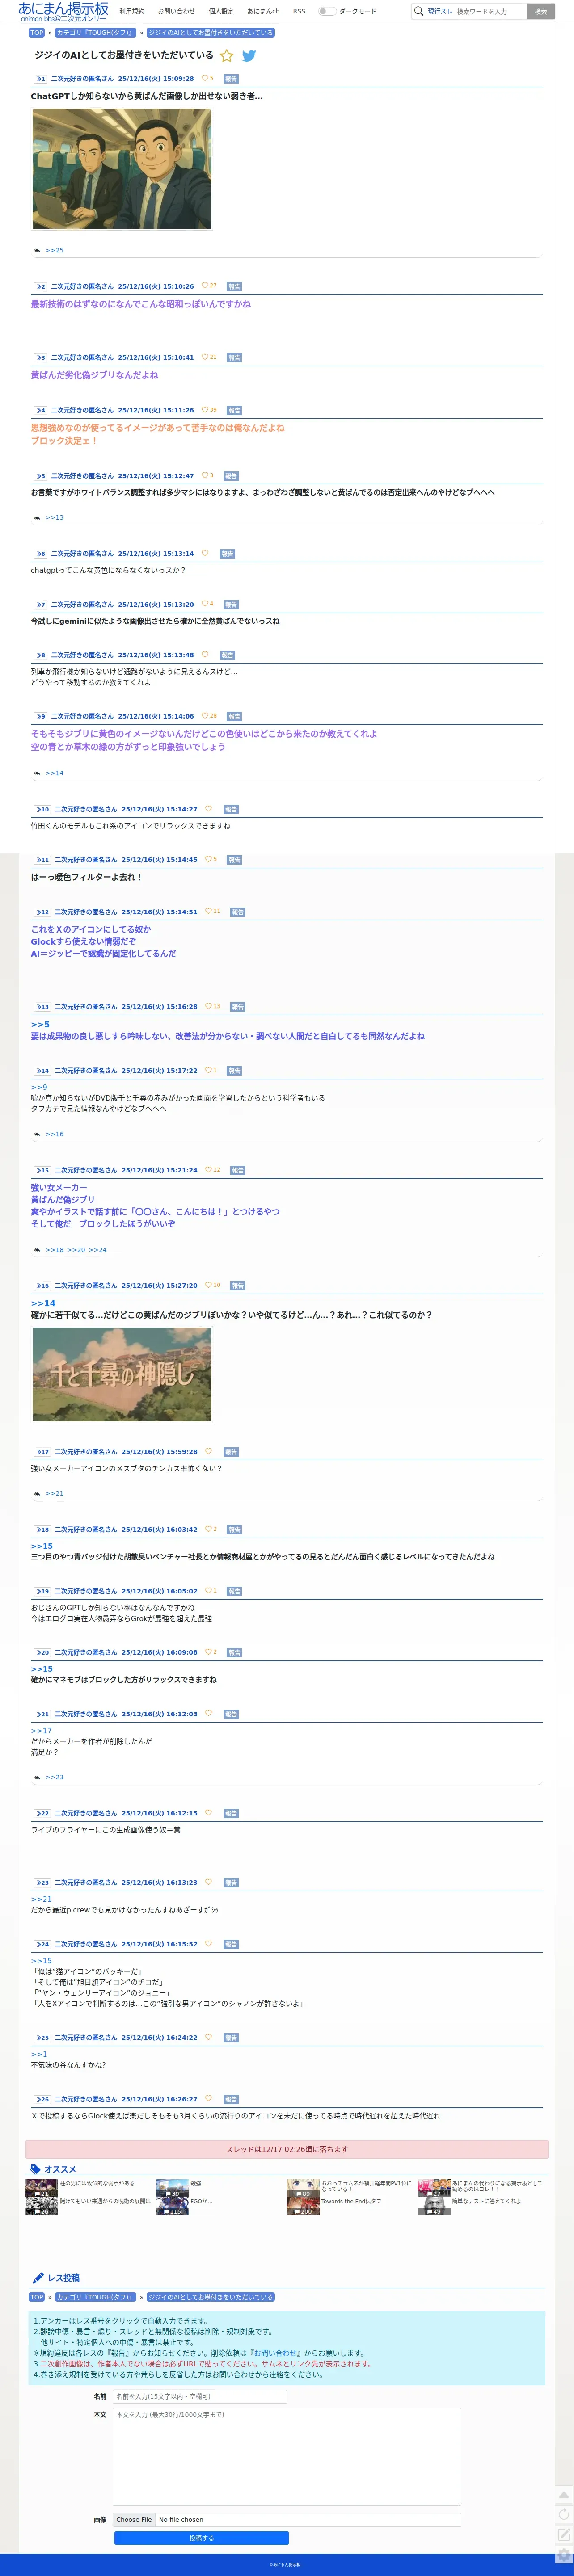Favorite the thread with the star icon
574x2576 pixels.
point(227,56)
